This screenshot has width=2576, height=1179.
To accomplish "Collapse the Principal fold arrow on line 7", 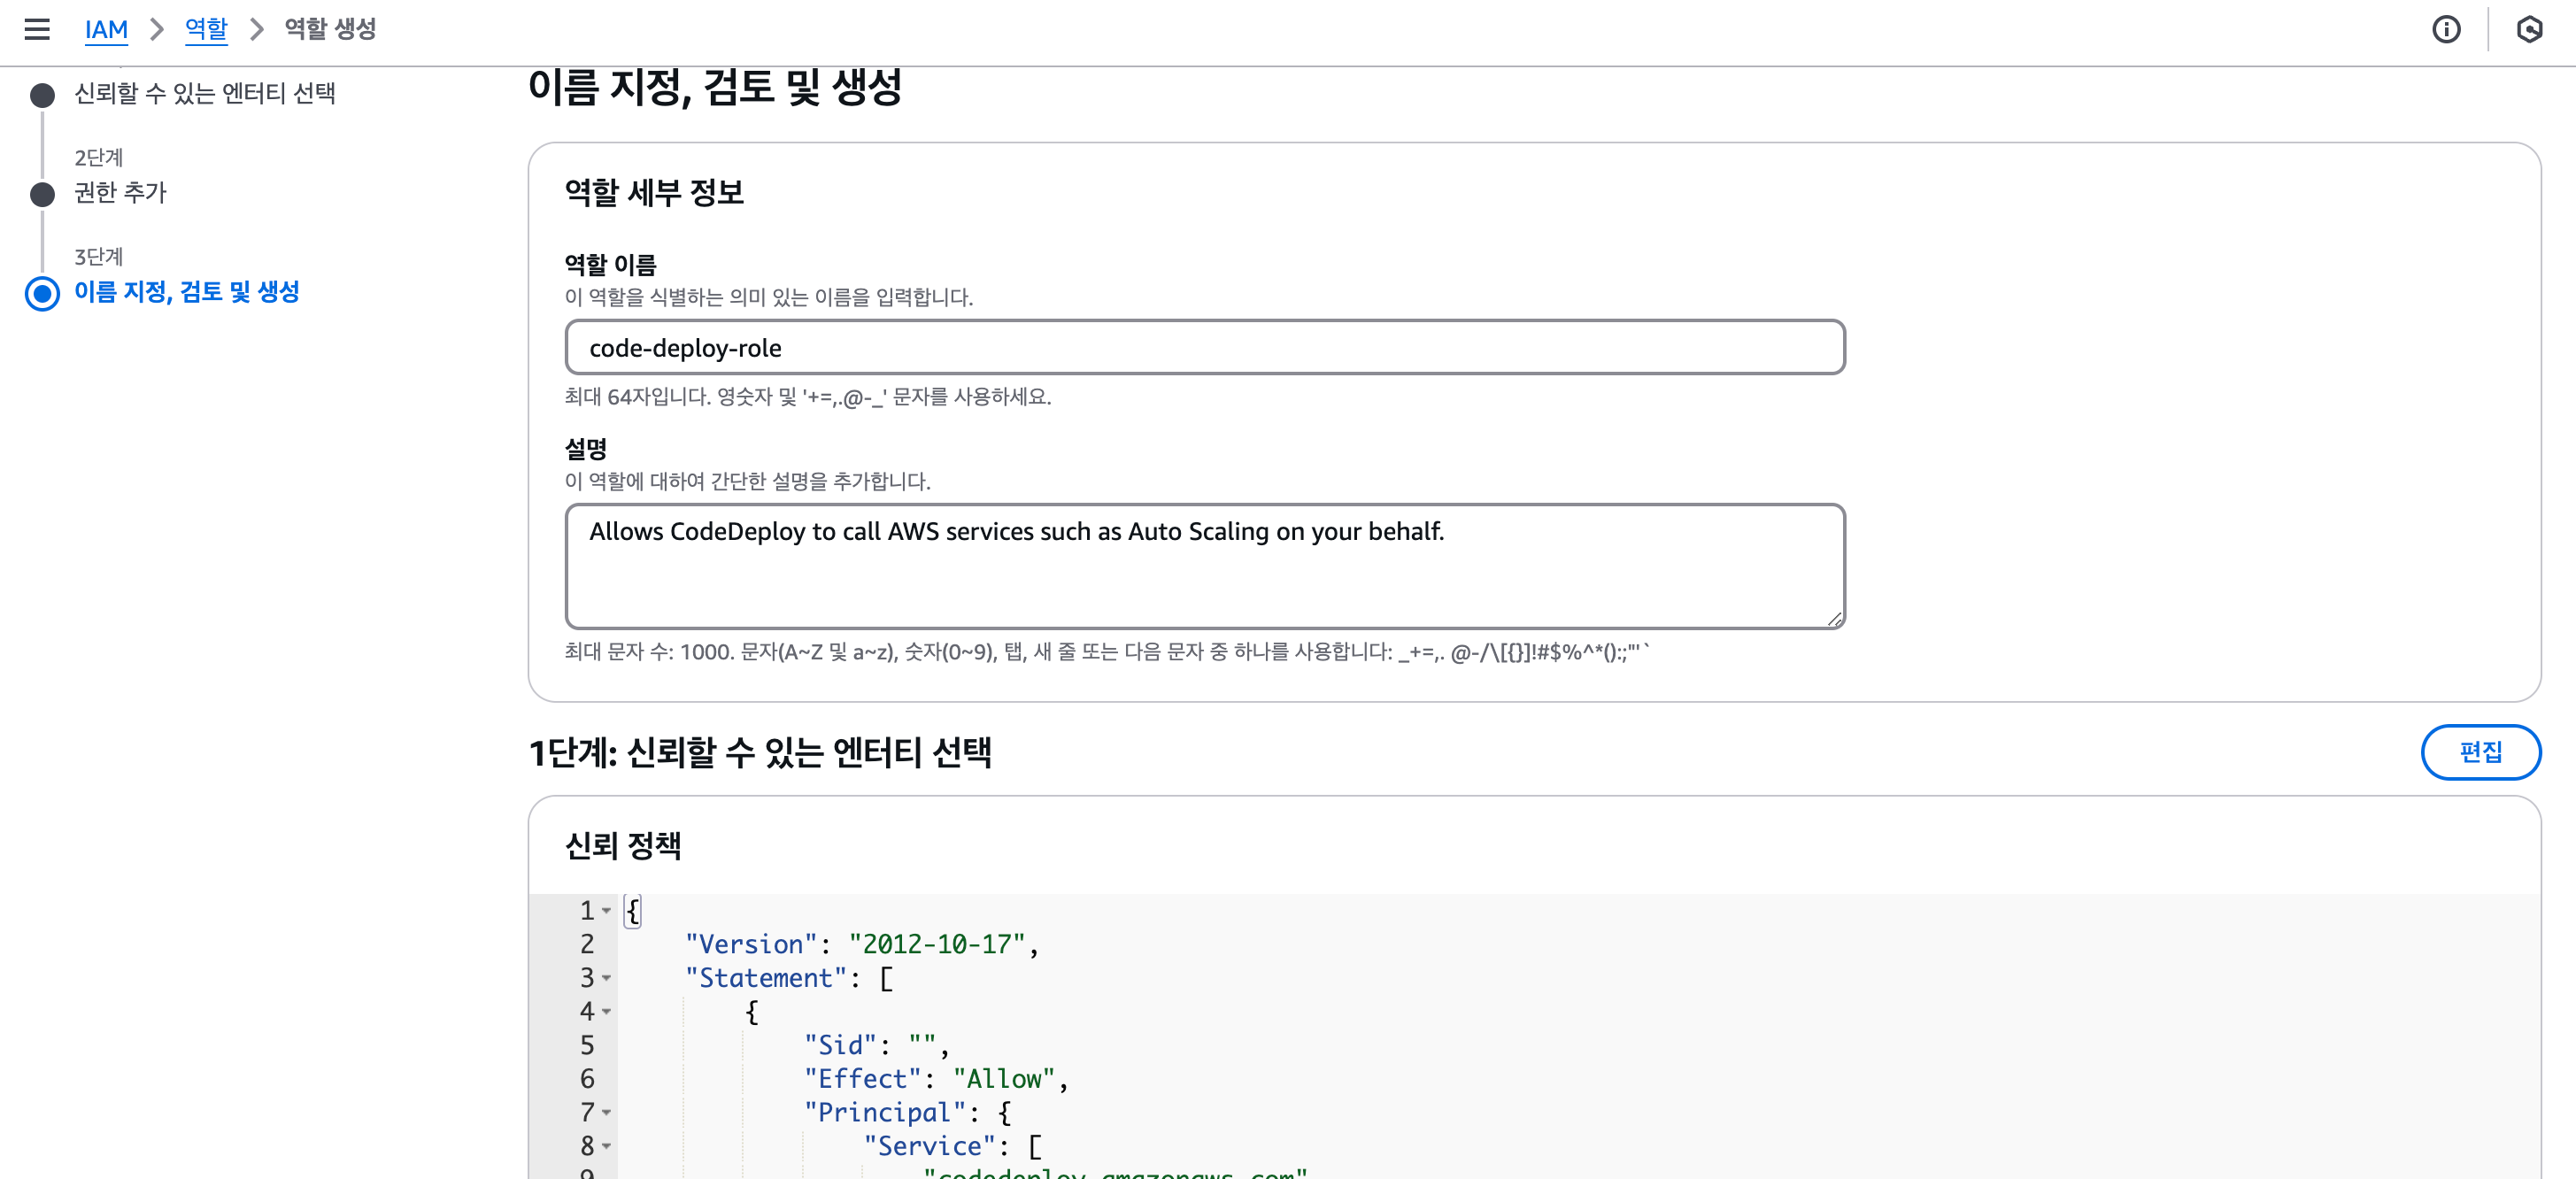I will coord(606,1113).
